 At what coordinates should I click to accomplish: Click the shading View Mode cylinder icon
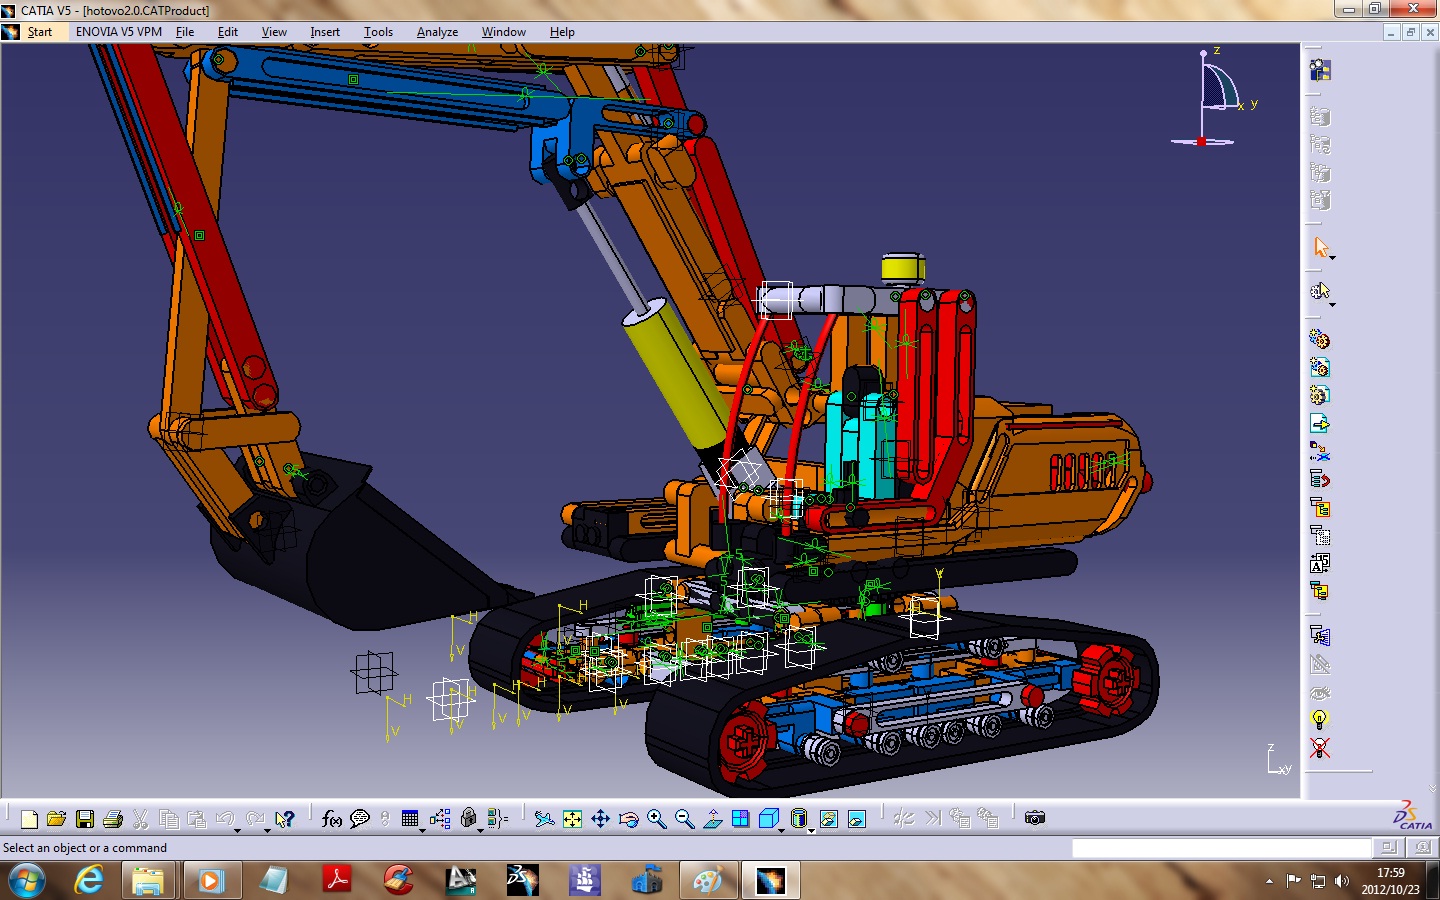pos(798,819)
